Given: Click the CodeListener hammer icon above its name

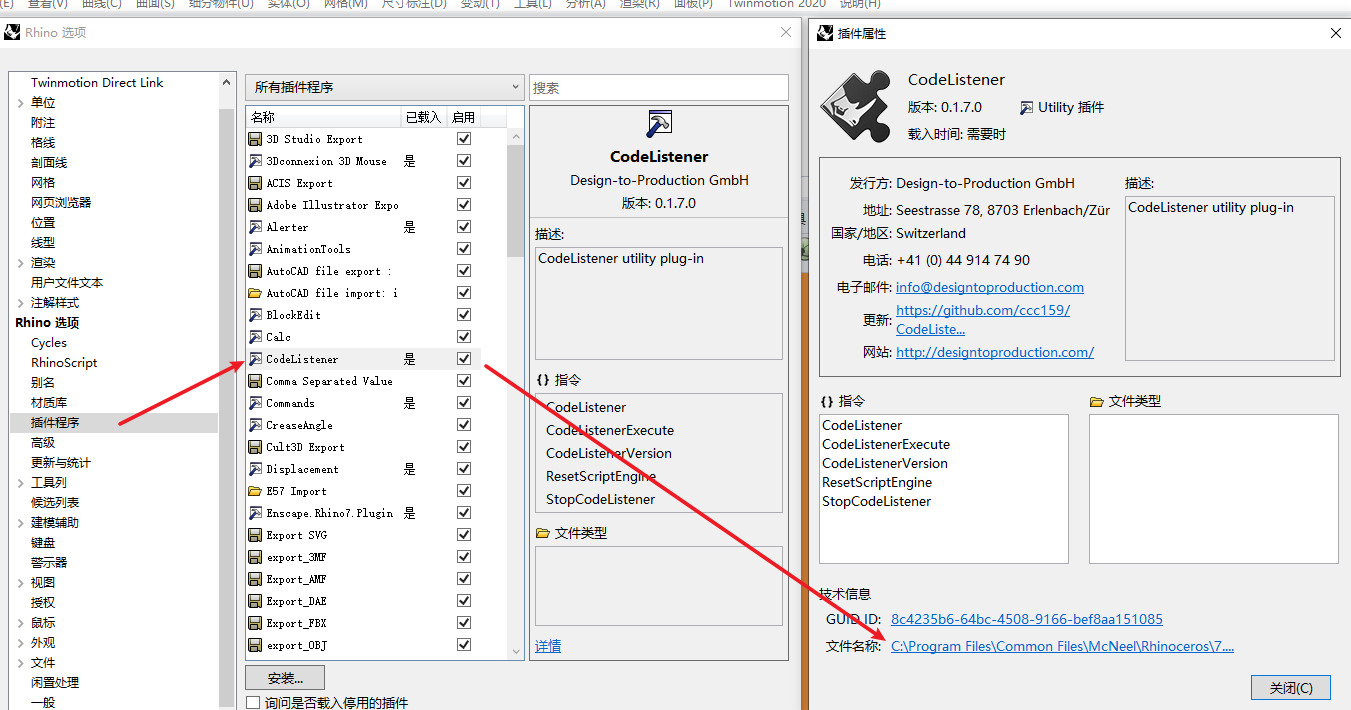Looking at the screenshot, I should coord(659,123).
